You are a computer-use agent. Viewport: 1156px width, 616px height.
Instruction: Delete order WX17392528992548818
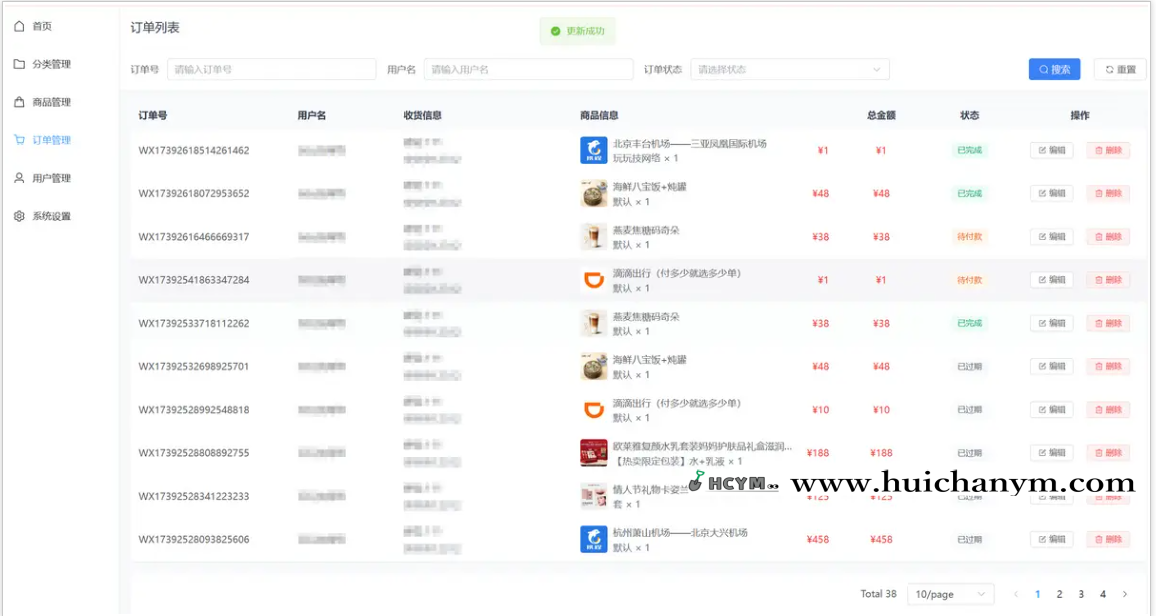click(1108, 410)
